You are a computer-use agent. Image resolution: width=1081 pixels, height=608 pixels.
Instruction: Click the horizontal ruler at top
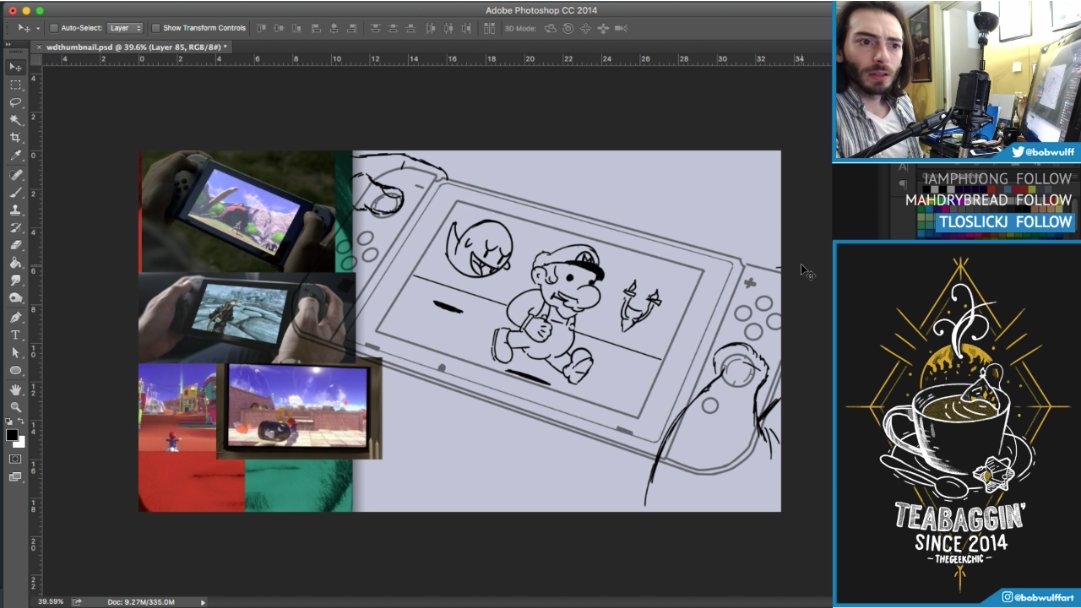tap(436, 59)
